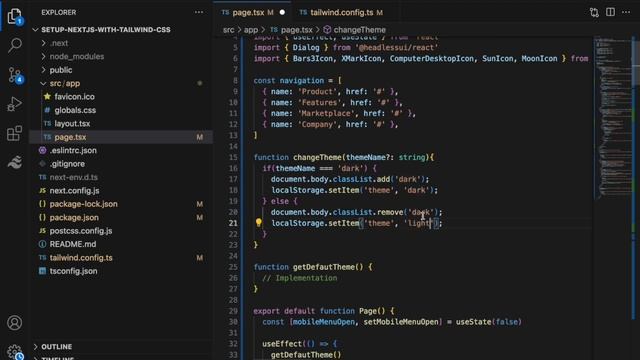Click 'navigation' constant name on line 8

(x=302, y=80)
